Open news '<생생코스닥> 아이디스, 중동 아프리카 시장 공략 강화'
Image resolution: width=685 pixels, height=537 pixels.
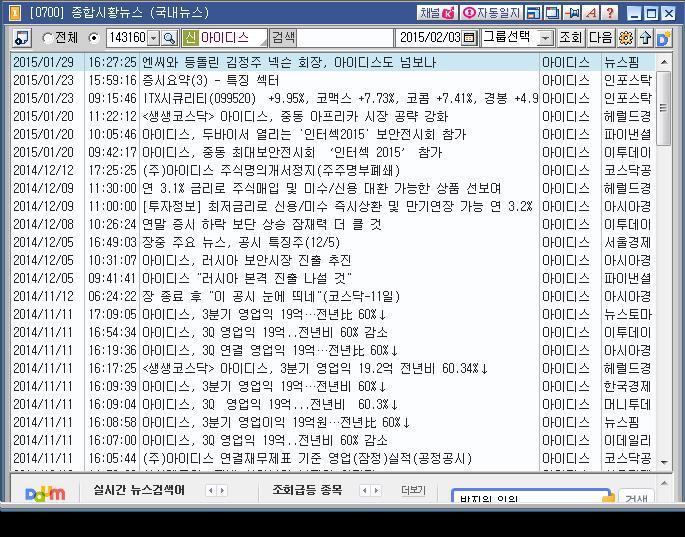333,117
